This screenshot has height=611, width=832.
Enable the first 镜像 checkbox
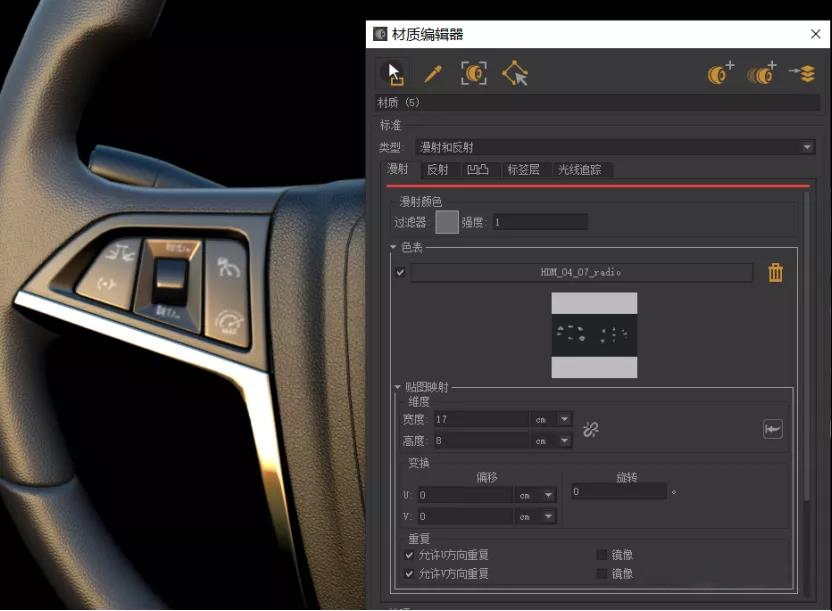pos(602,555)
